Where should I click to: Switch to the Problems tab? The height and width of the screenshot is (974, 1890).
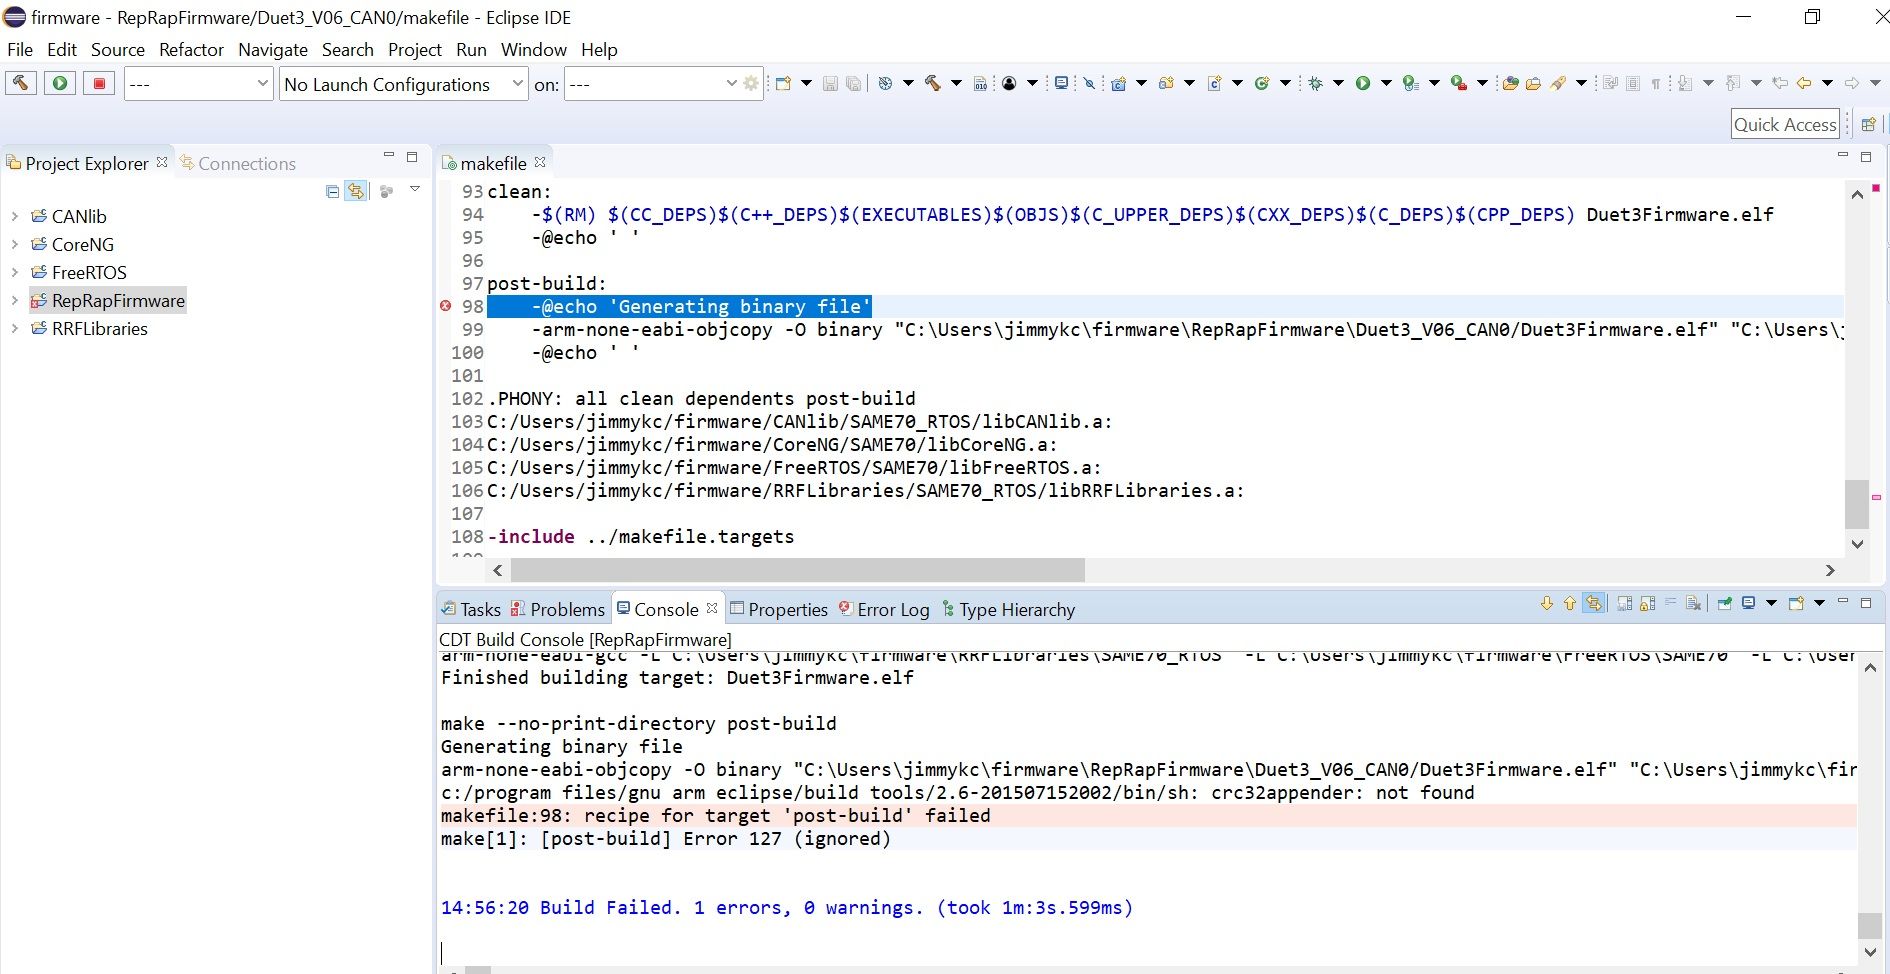tap(557, 609)
